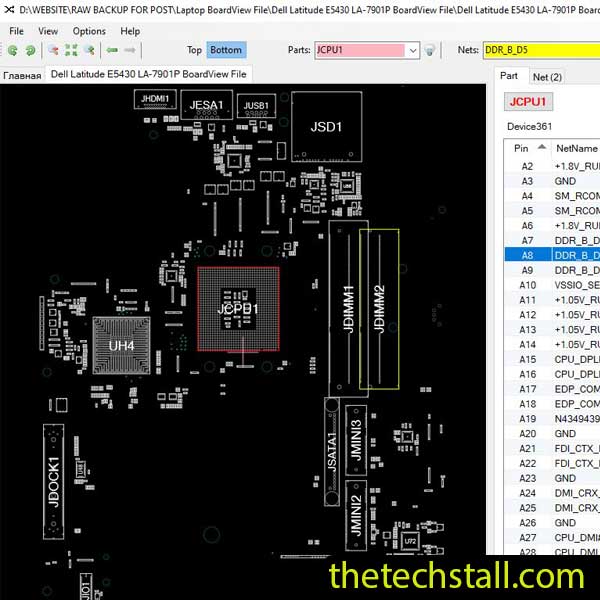The image size is (600, 600).
Task: Select pin row A21
Action: point(552,448)
